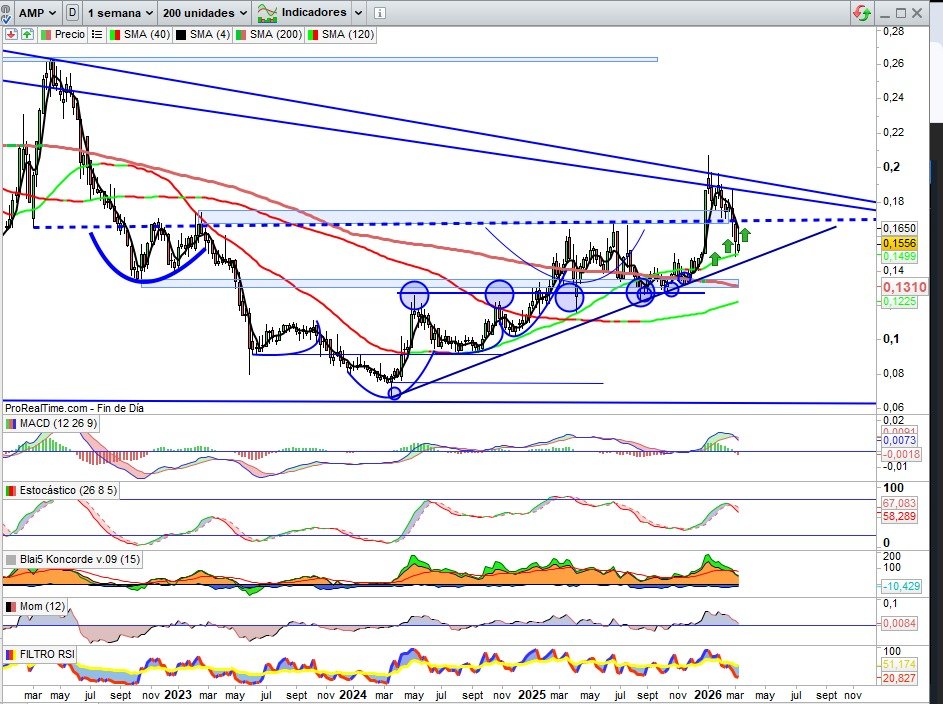Open SMA (200) indicator settings

(x=268, y=34)
